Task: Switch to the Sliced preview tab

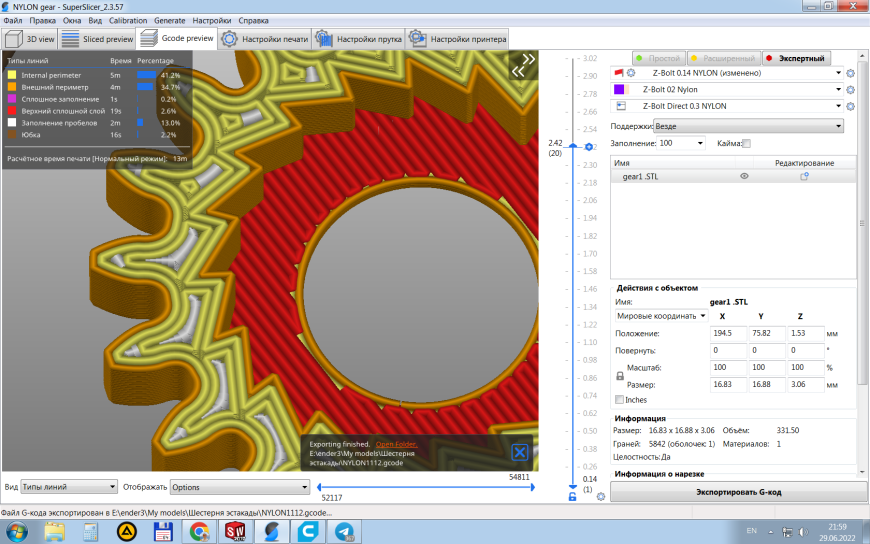Action: click(x=97, y=39)
